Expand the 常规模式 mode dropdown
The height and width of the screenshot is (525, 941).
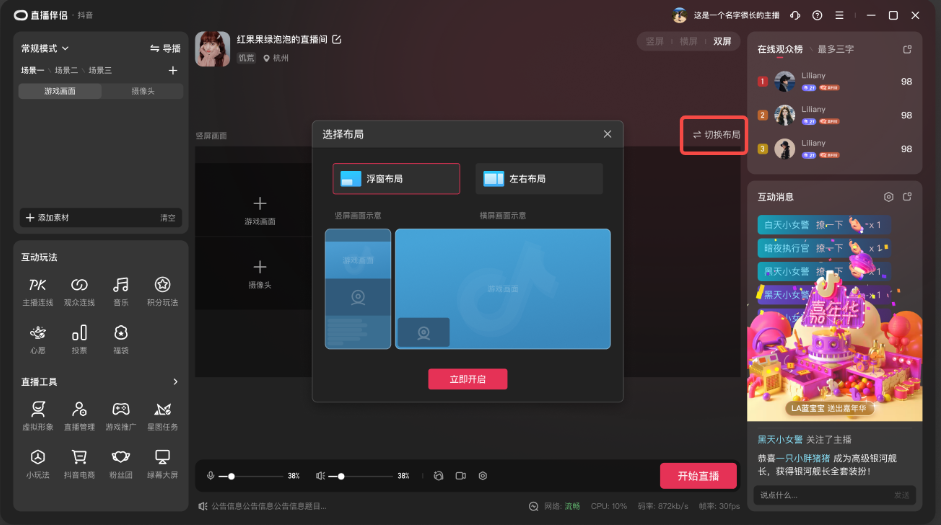click(45, 48)
